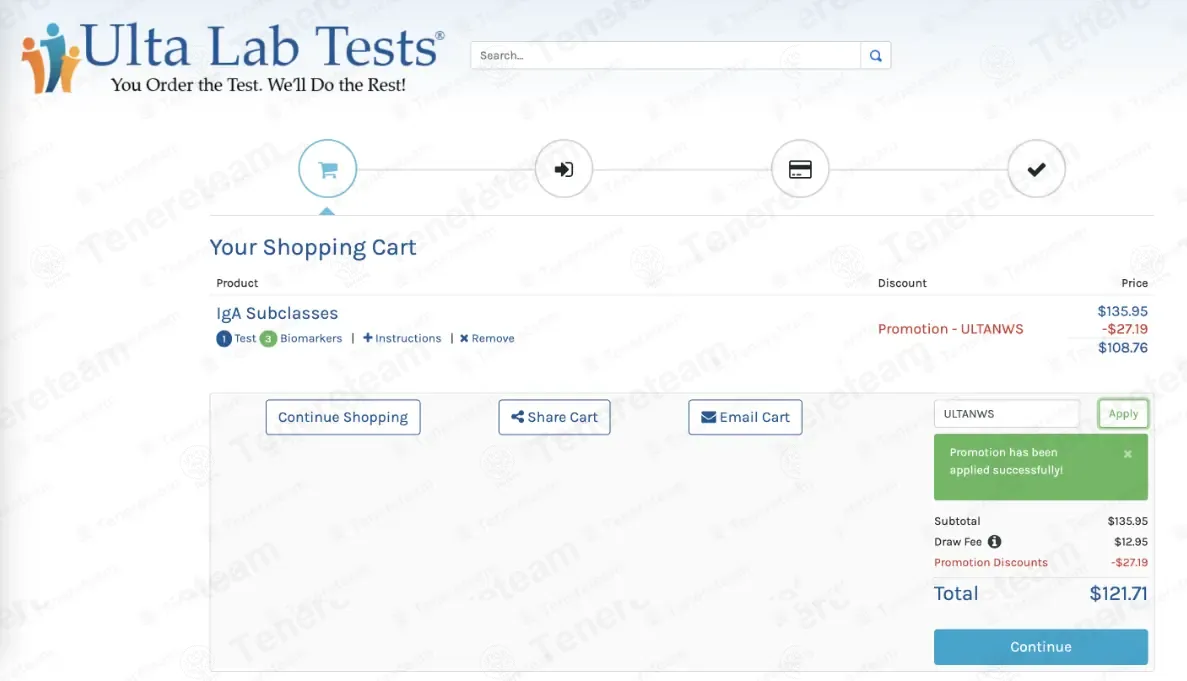Show the 3 Biomarkers details
Viewport: 1187px width, 681px height.
pos(302,339)
